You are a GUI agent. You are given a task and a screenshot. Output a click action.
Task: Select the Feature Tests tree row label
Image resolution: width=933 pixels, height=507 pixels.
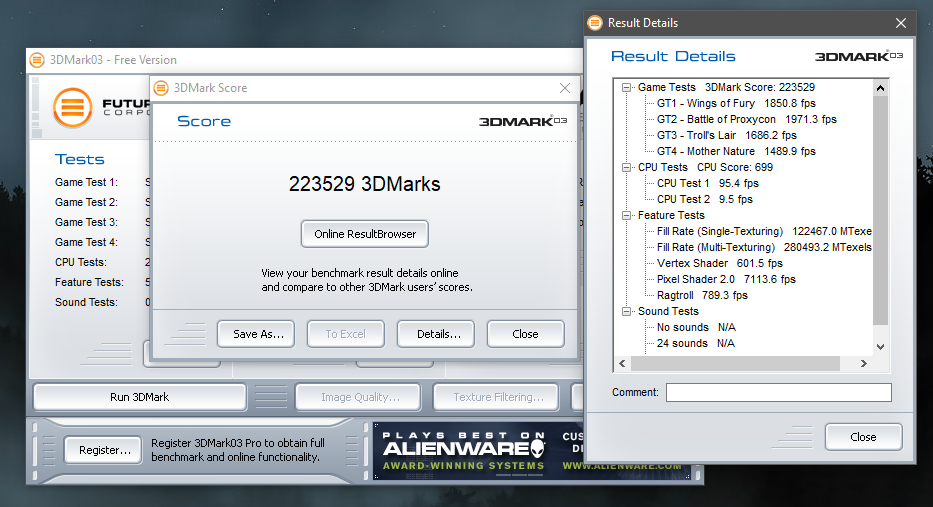671,215
